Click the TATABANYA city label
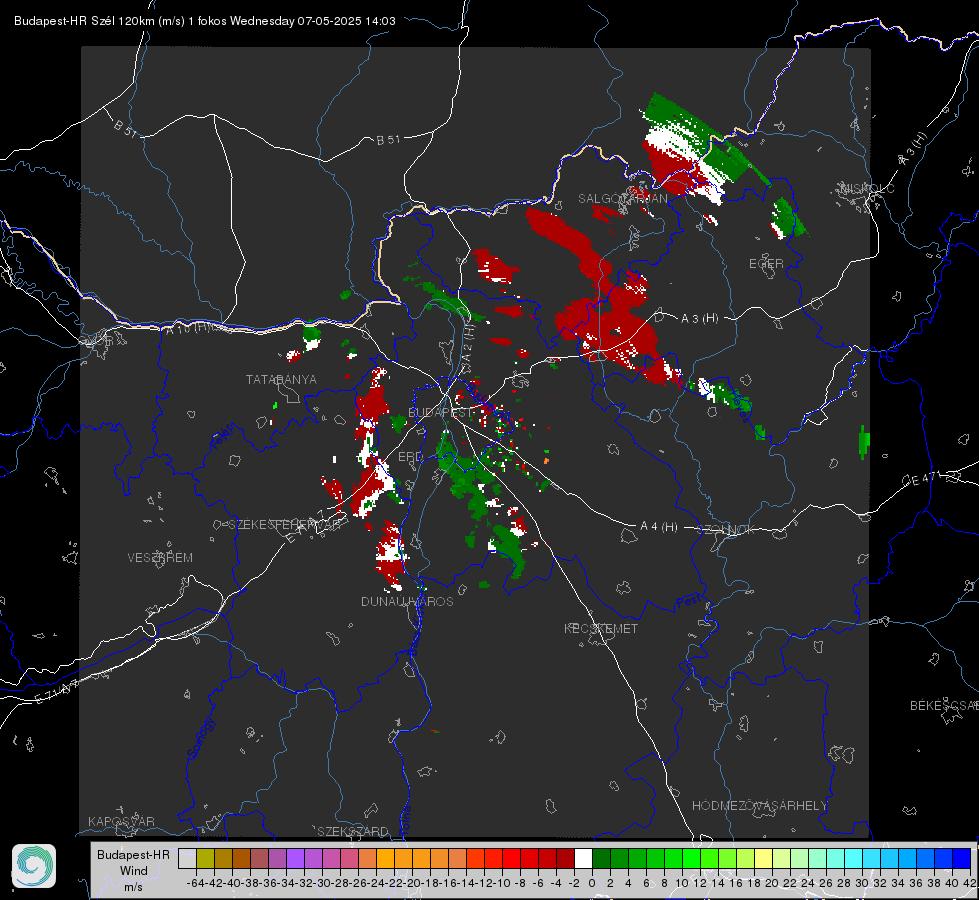 pos(281,380)
